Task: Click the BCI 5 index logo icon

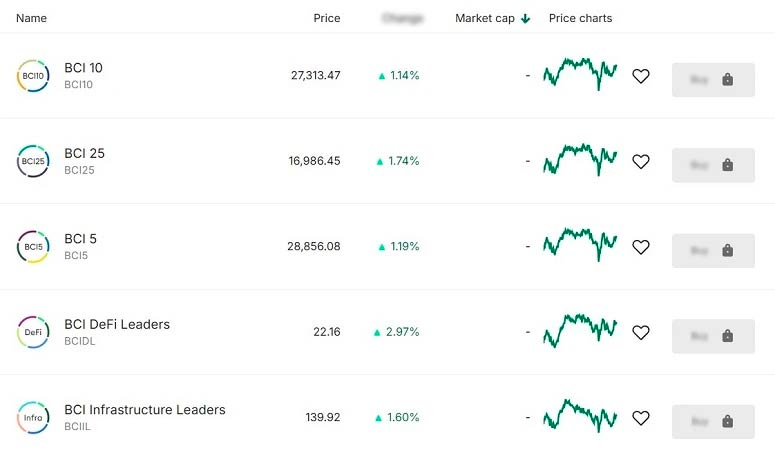Action: [x=33, y=247]
